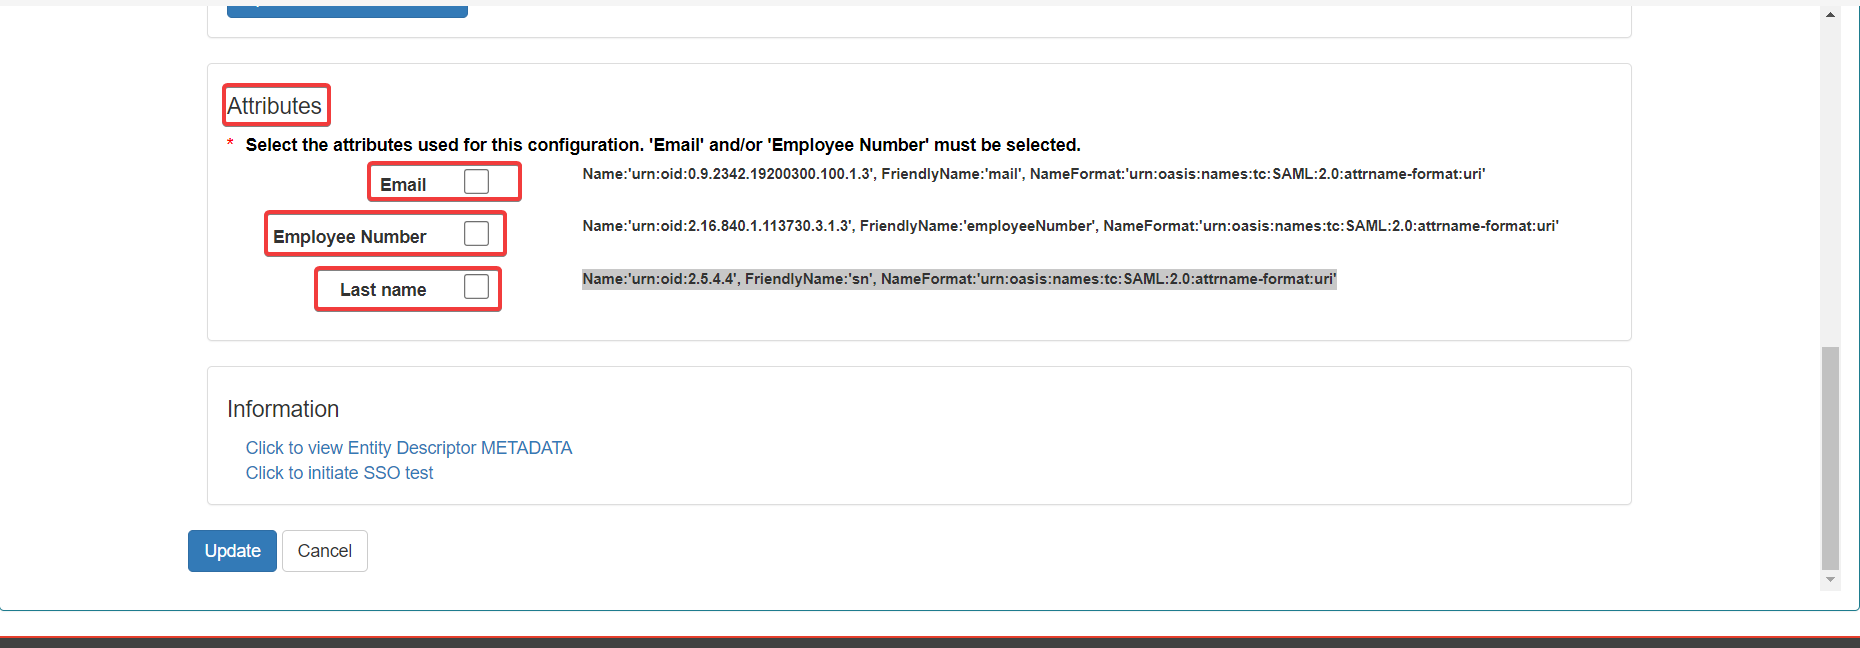The width and height of the screenshot is (1860, 648).
Task: Click the 'mail' FriendlyName attribute text
Action: (1033, 174)
